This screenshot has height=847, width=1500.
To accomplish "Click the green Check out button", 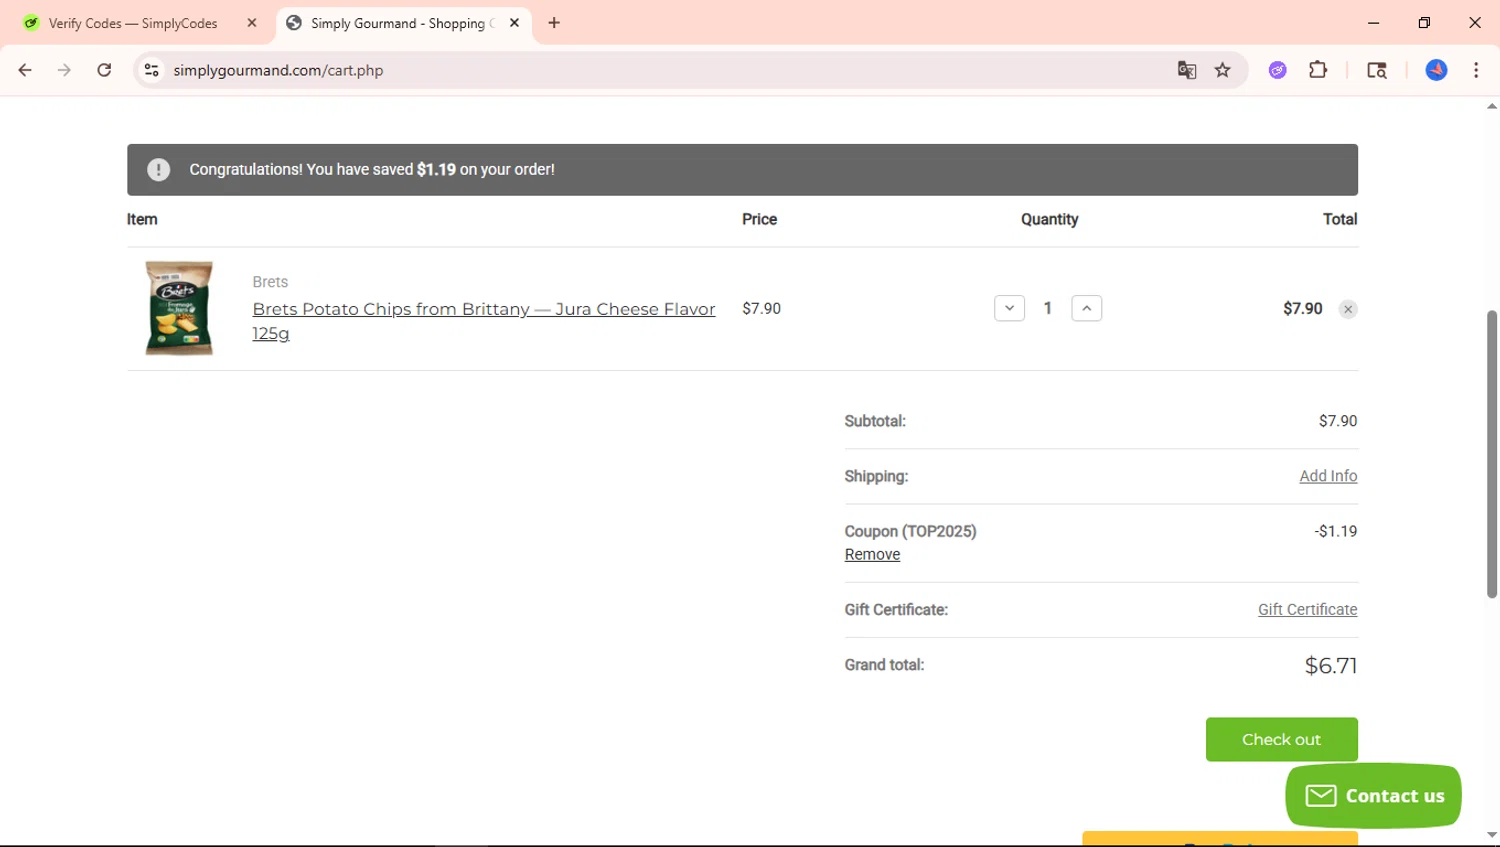I will 1281,739.
